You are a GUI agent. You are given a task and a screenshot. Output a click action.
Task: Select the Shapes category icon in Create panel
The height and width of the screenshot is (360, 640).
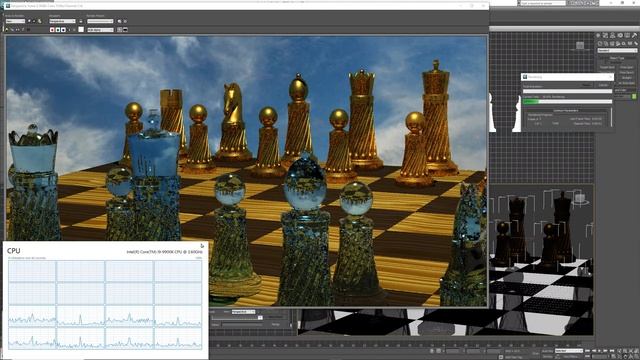606,44
